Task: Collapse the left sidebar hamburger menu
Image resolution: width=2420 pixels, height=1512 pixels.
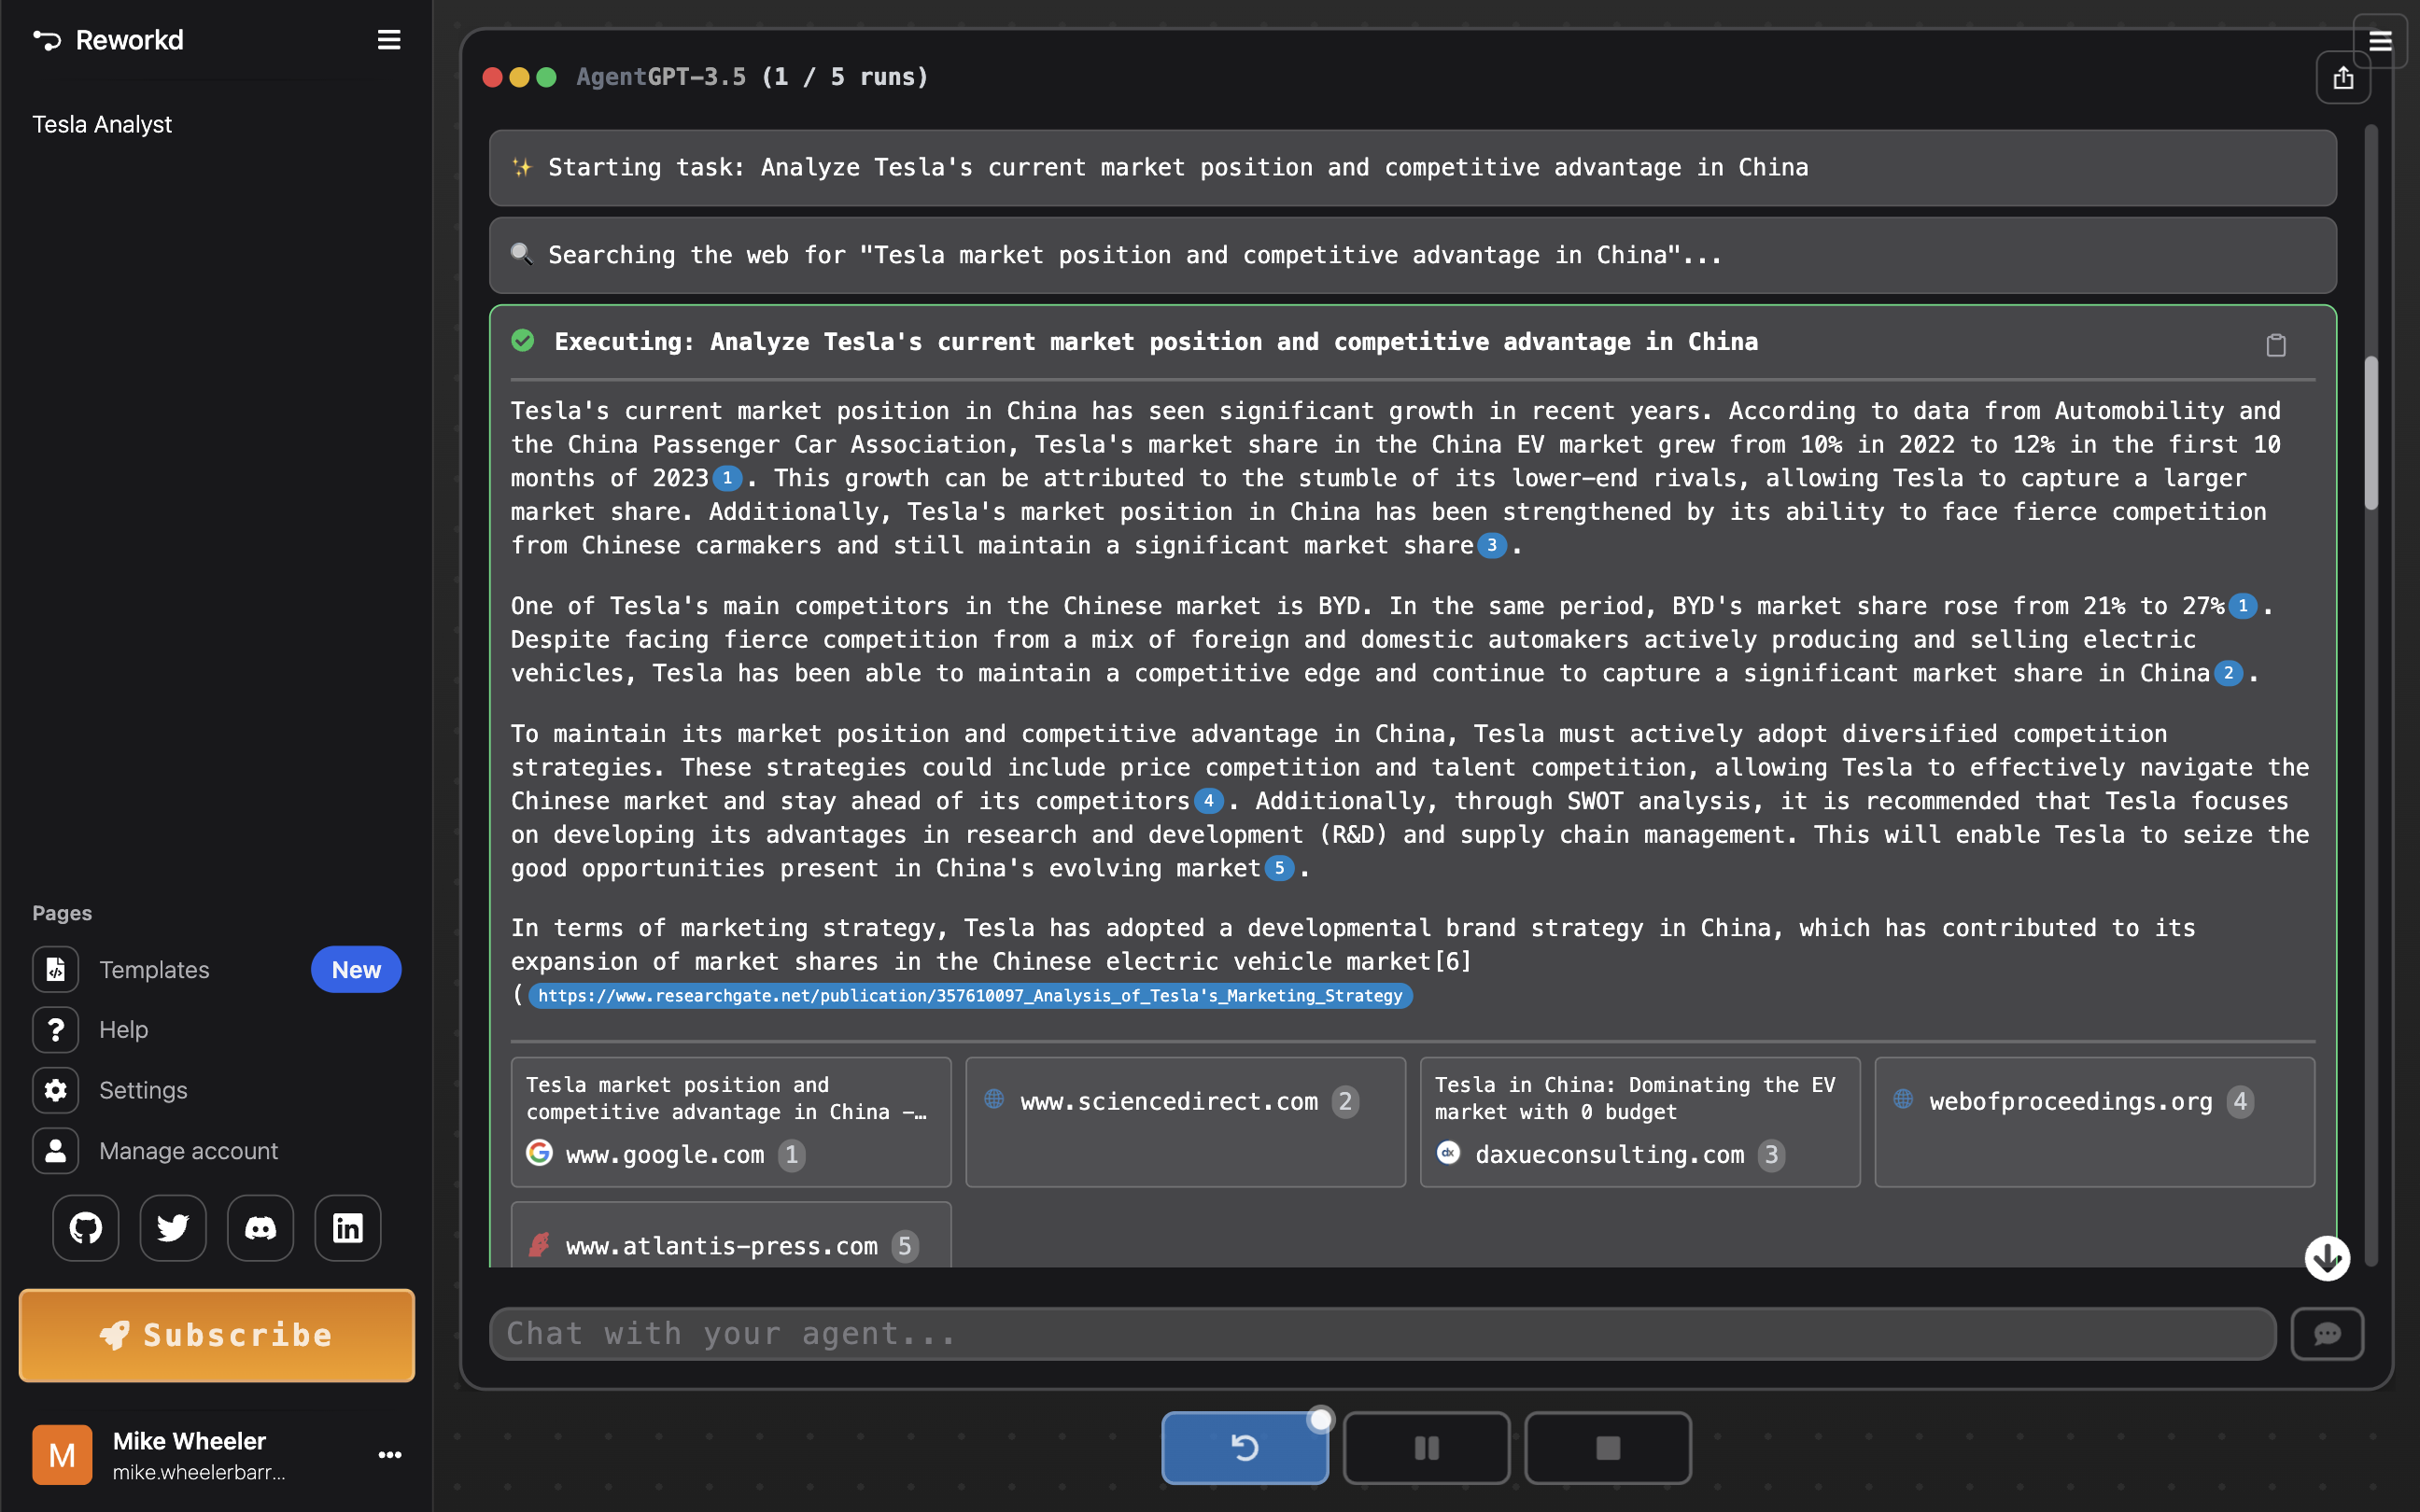Action: pos(389,40)
